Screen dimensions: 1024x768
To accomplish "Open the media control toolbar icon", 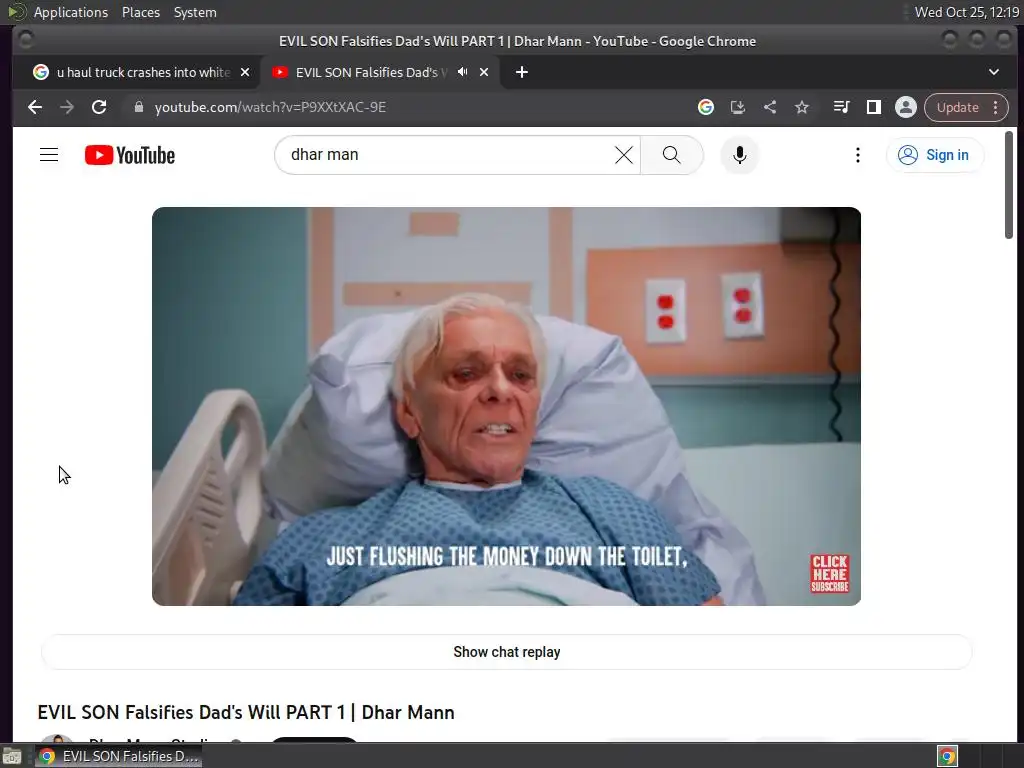I will coord(842,107).
